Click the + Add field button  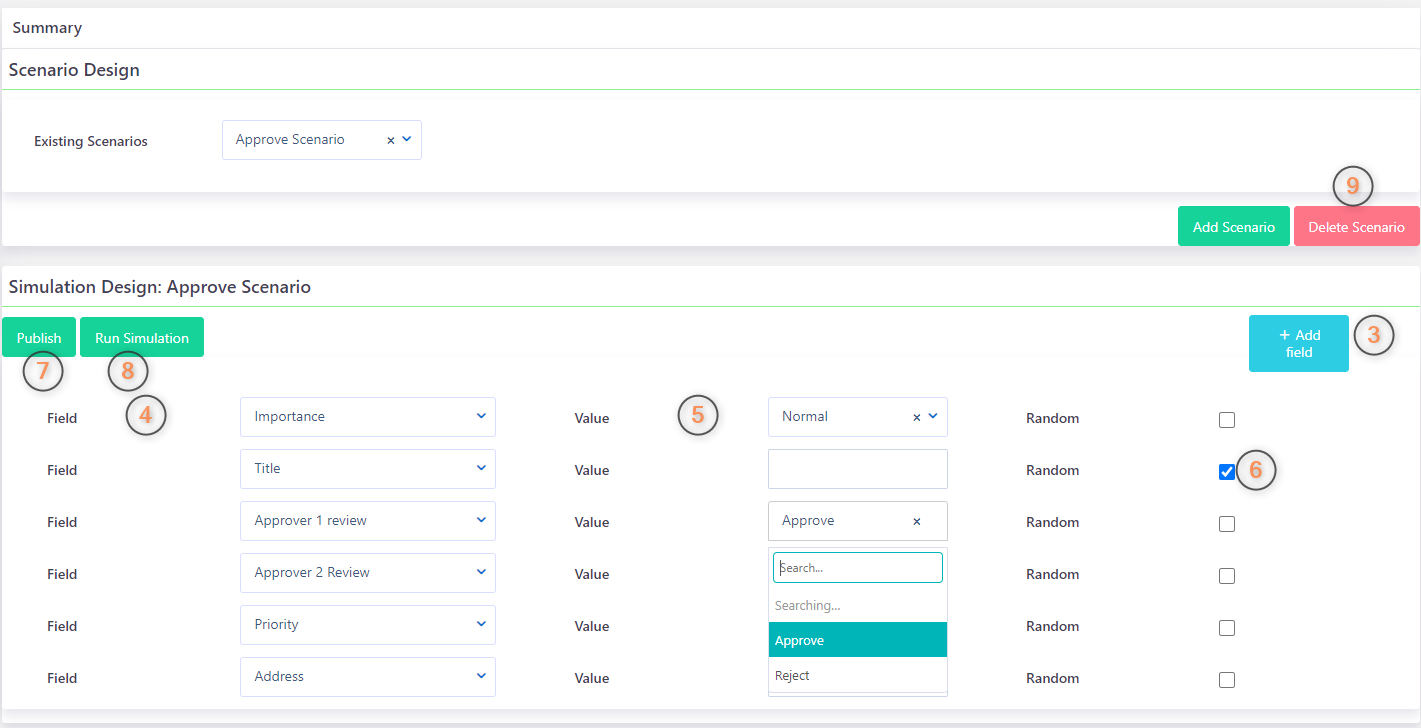point(1299,344)
